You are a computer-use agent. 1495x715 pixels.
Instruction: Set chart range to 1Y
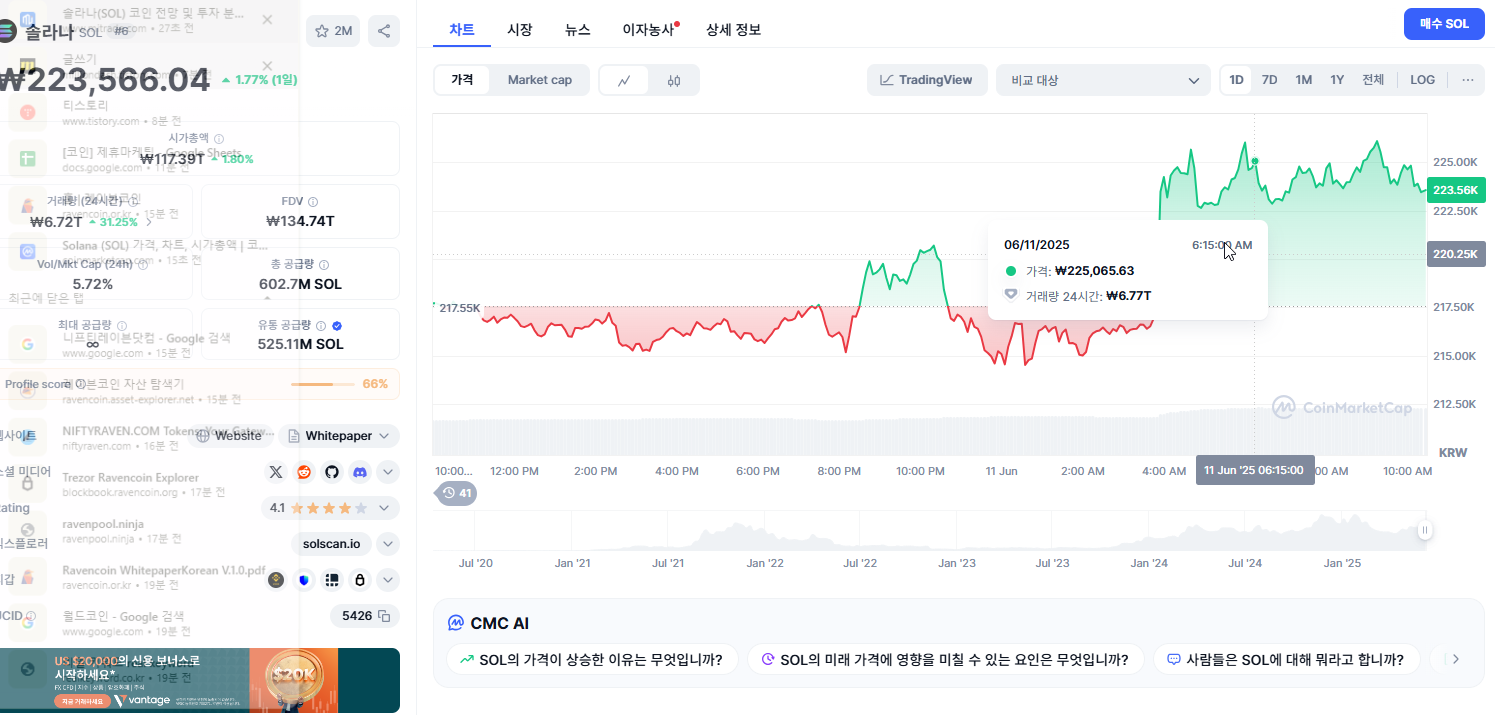pos(1337,80)
